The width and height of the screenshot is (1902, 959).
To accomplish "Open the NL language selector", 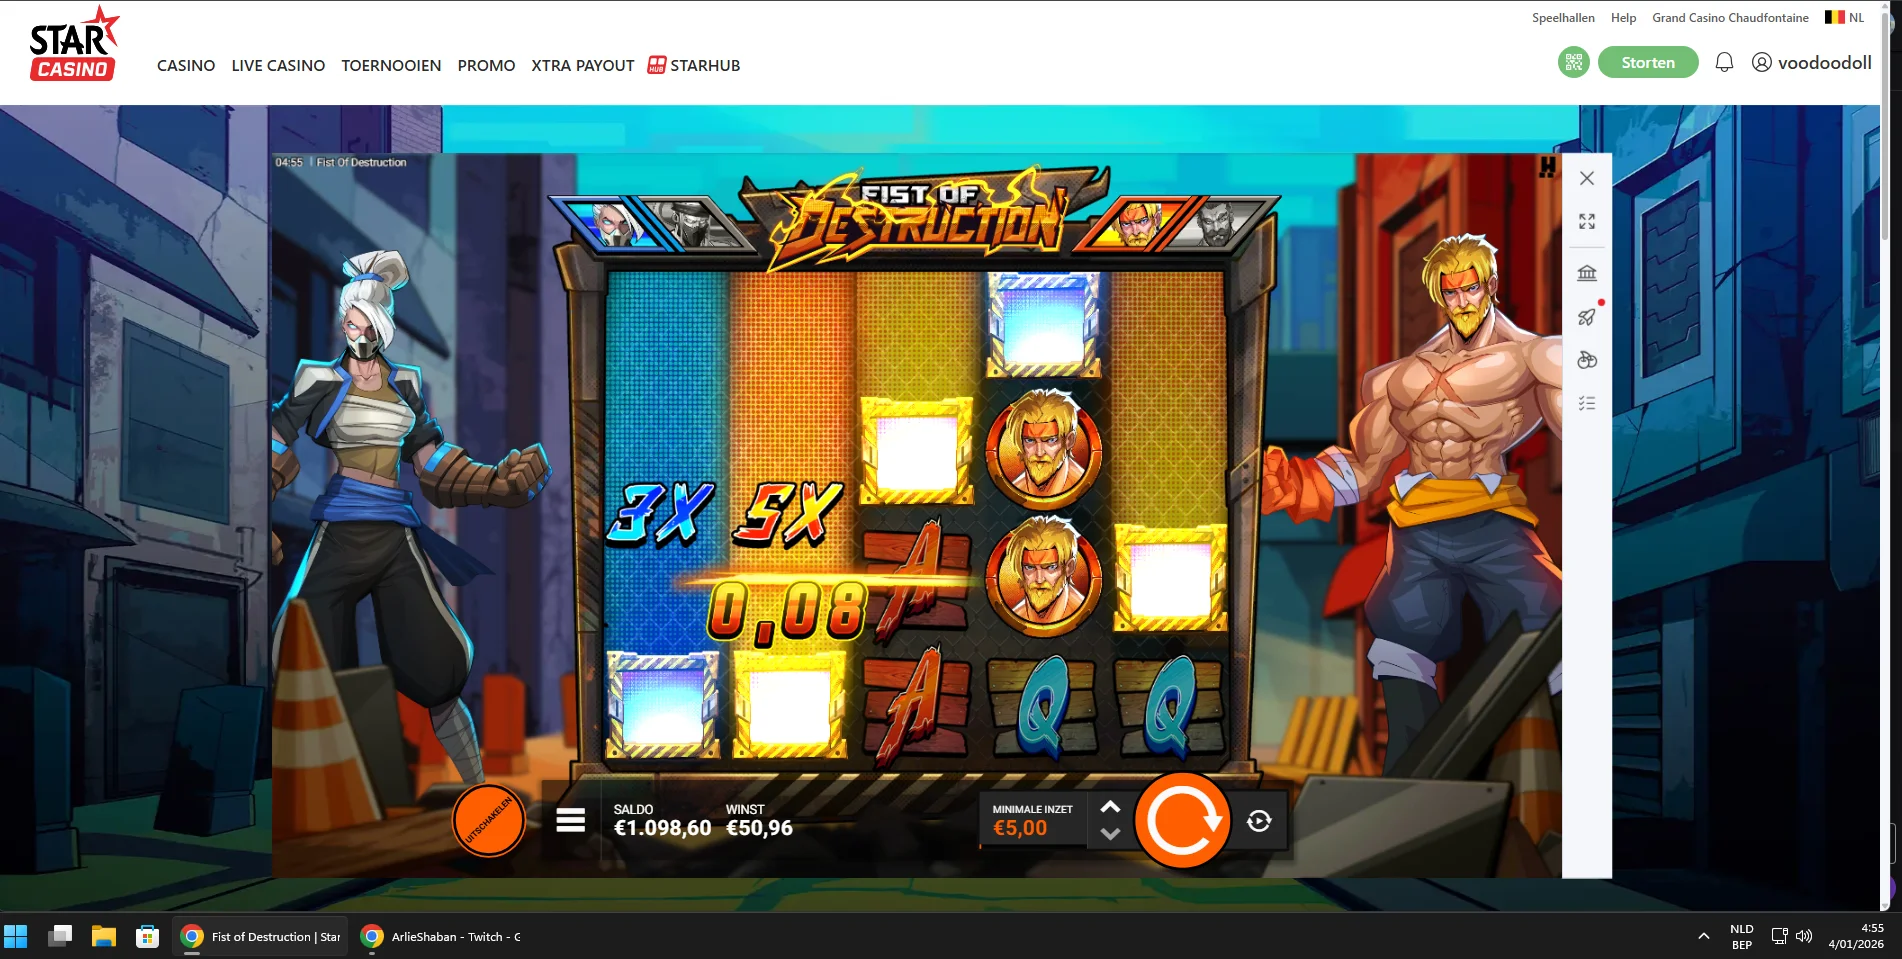I will click(x=1844, y=17).
